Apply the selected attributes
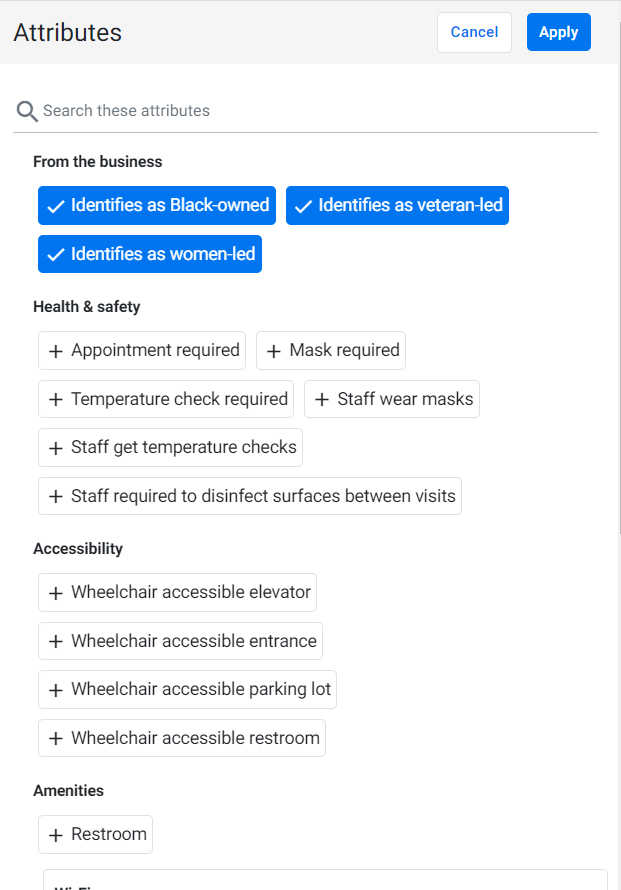621x890 pixels. click(559, 32)
